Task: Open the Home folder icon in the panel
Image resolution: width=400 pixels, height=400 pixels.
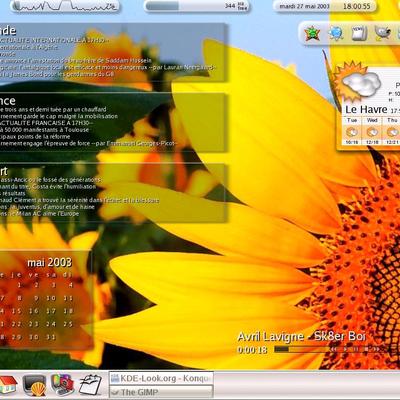Action: point(8,385)
